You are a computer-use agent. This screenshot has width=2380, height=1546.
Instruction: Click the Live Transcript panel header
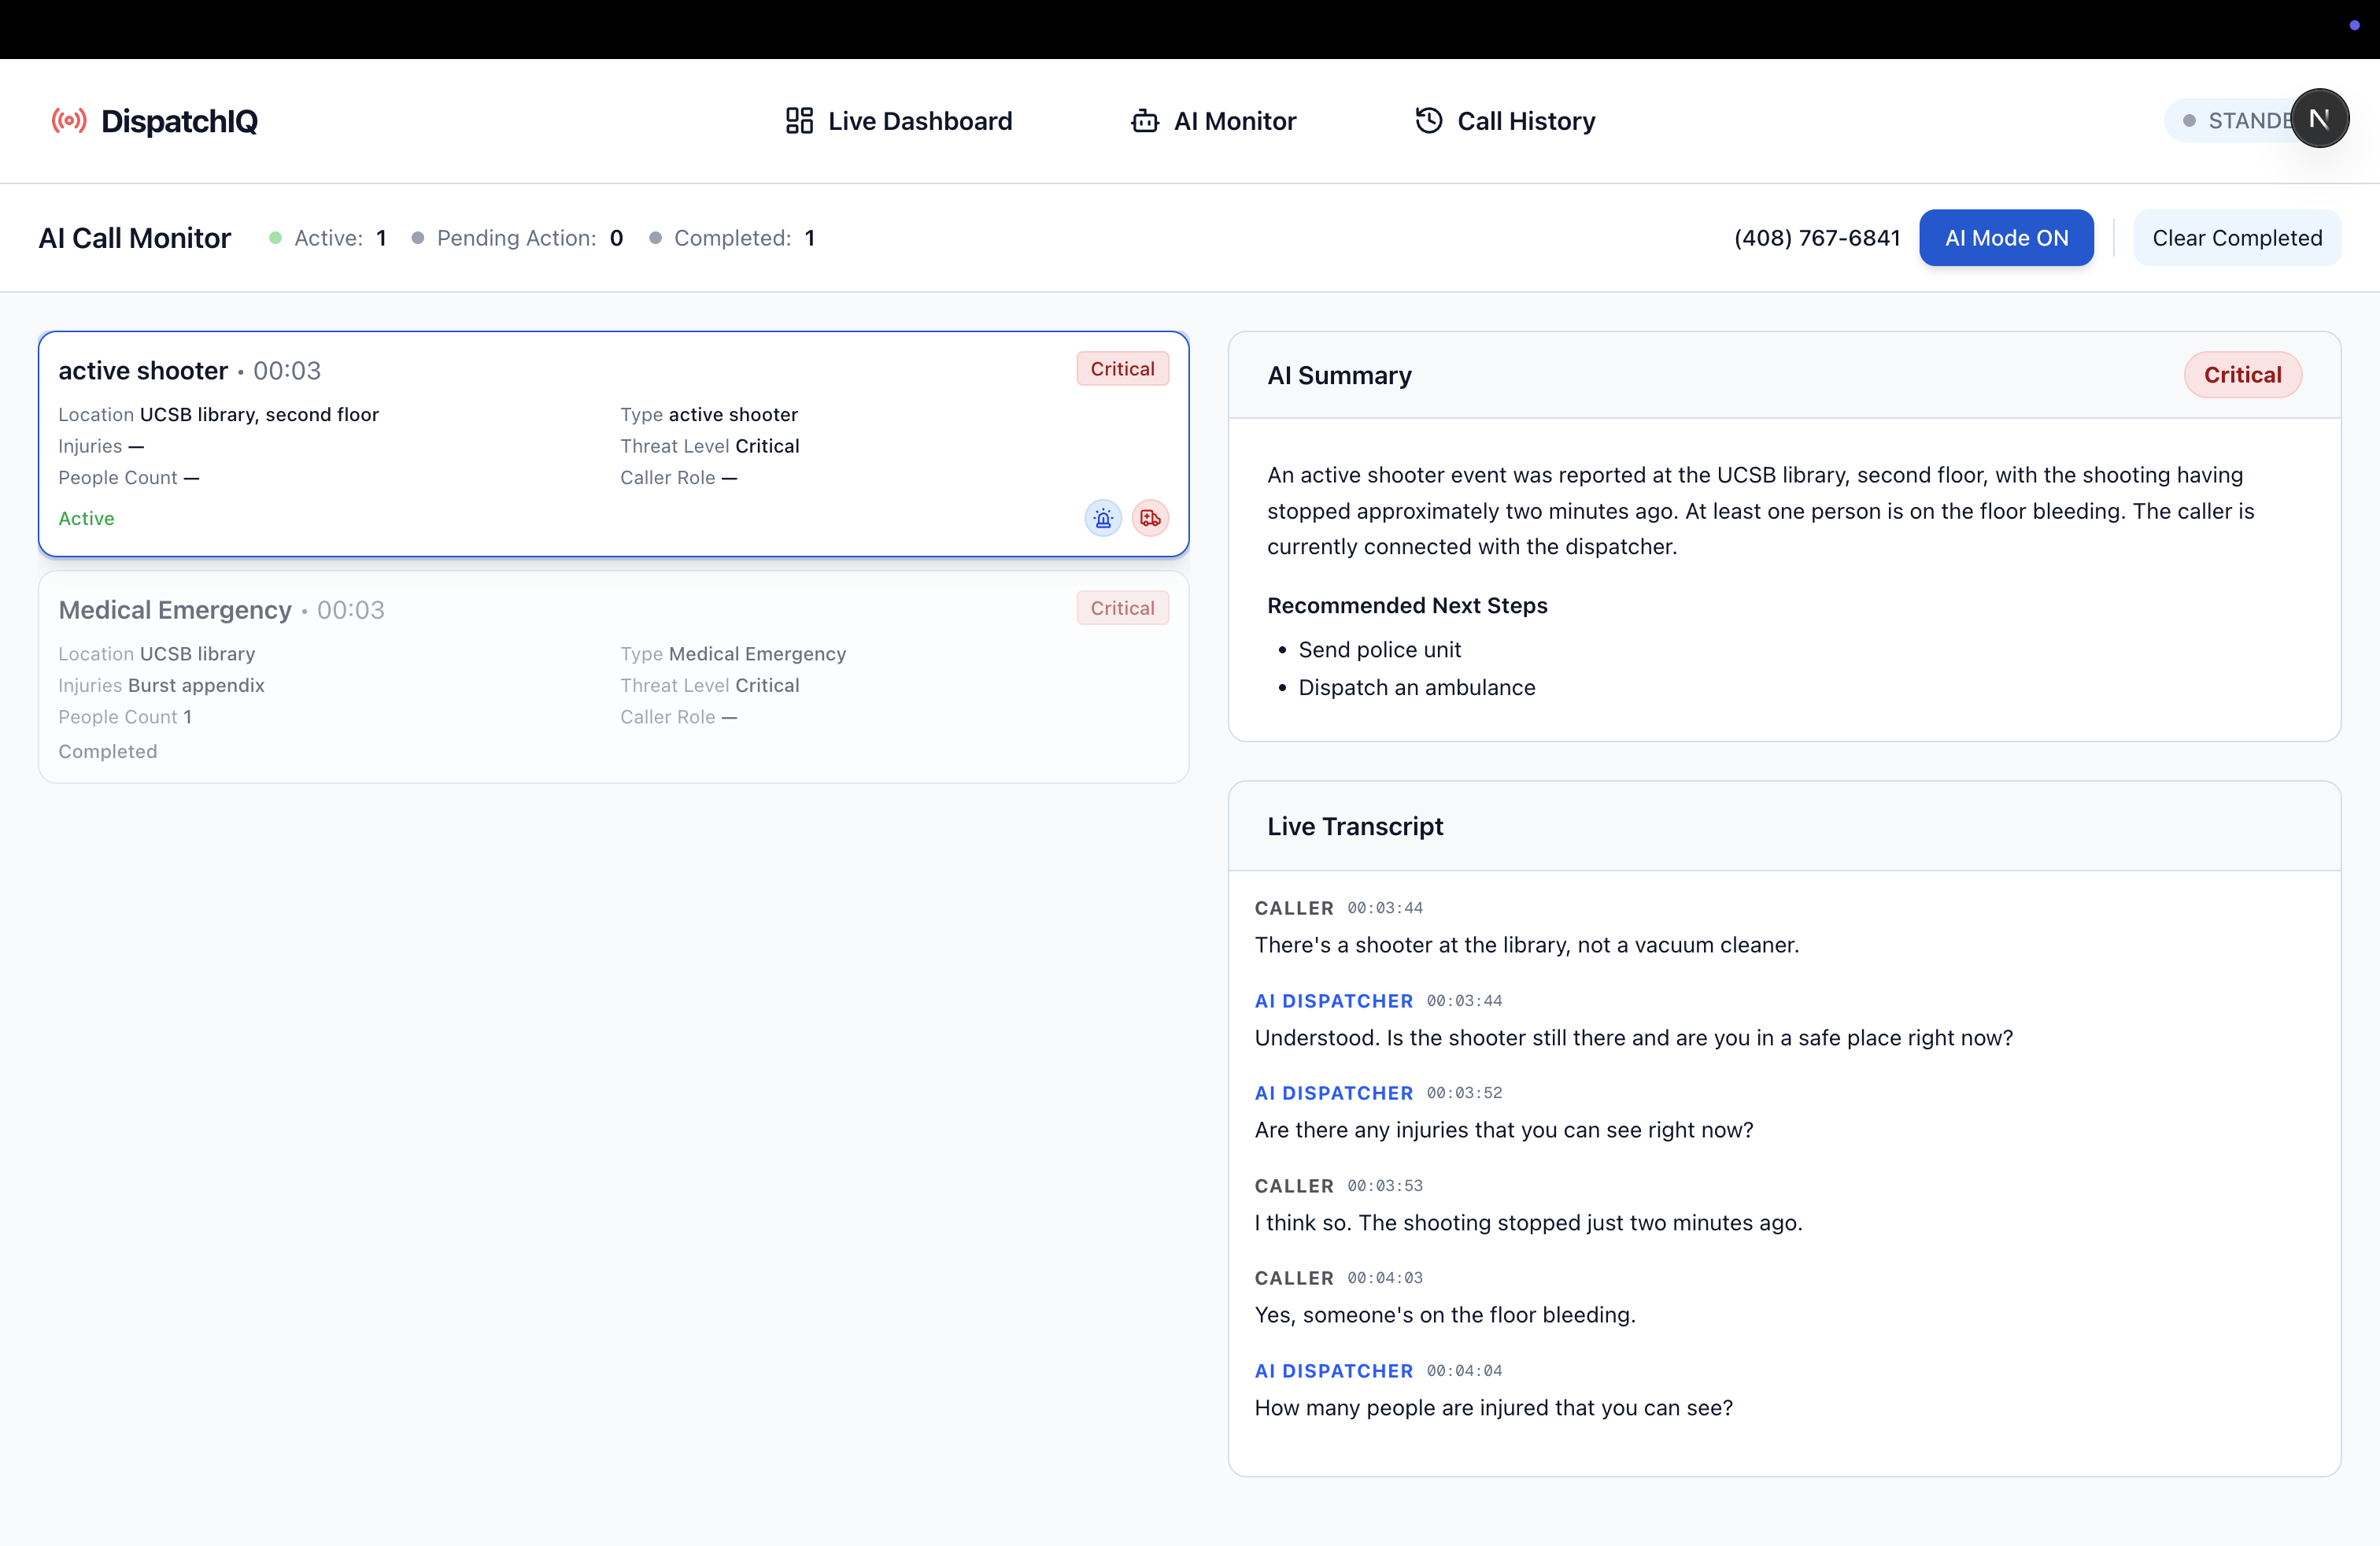click(x=1354, y=826)
